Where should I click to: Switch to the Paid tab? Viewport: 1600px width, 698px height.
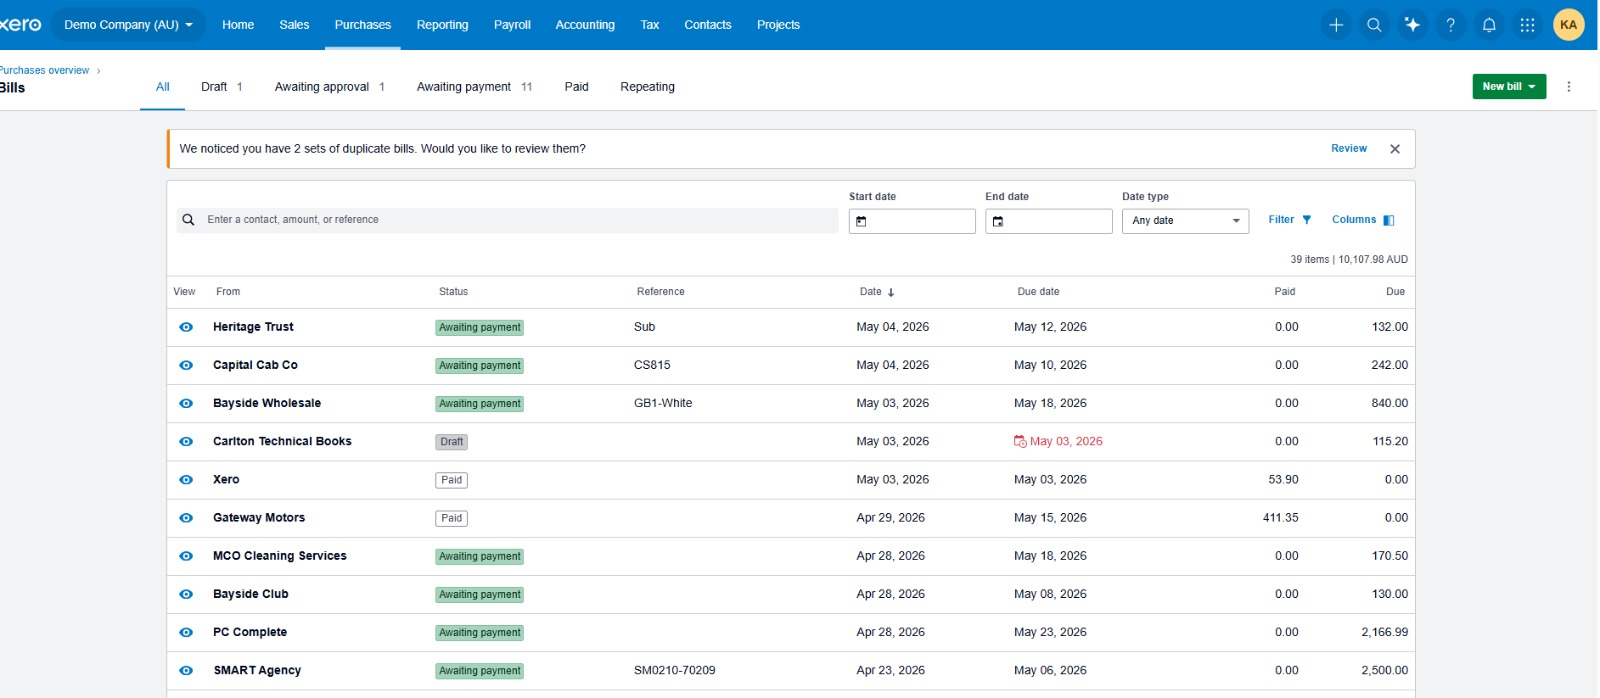[x=576, y=87]
